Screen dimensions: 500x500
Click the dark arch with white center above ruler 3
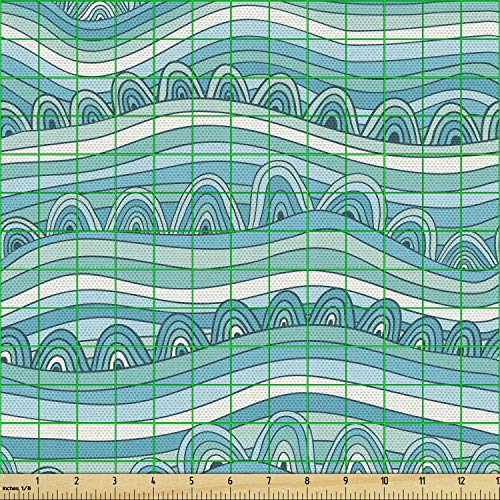[117, 348]
